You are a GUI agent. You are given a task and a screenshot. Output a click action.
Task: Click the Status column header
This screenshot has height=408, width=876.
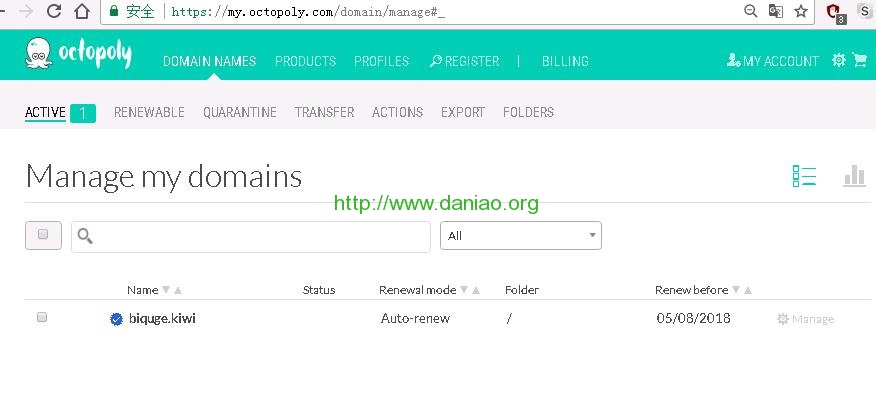coord(319,290)
